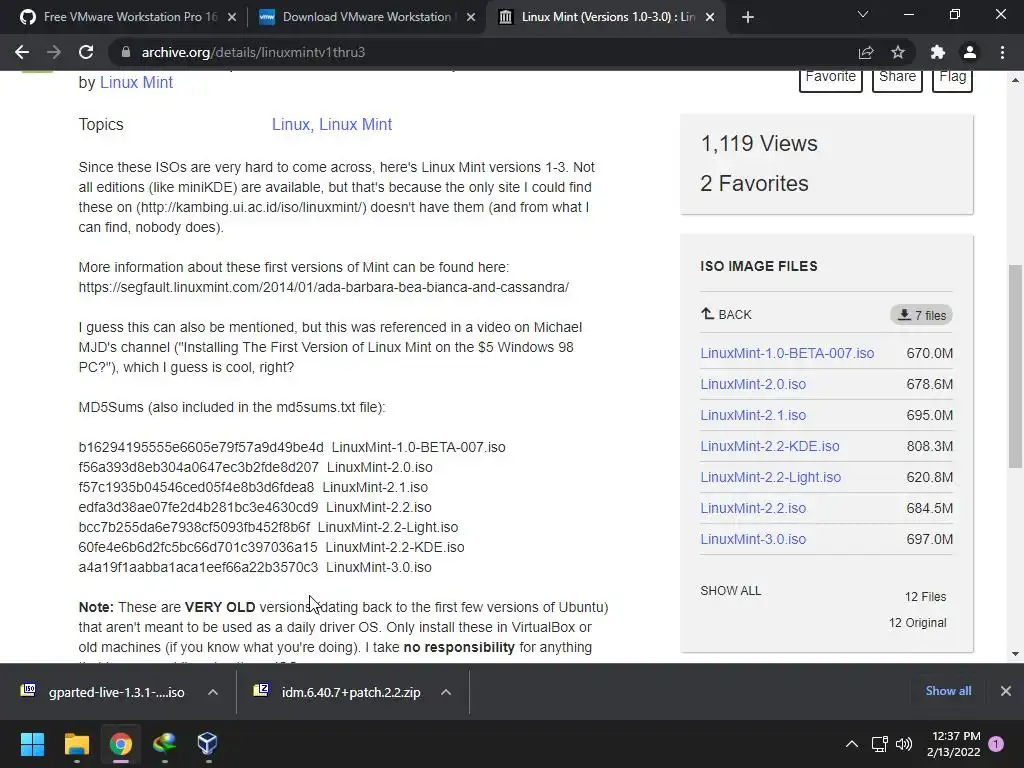Show all downloads

pos(948,691)
